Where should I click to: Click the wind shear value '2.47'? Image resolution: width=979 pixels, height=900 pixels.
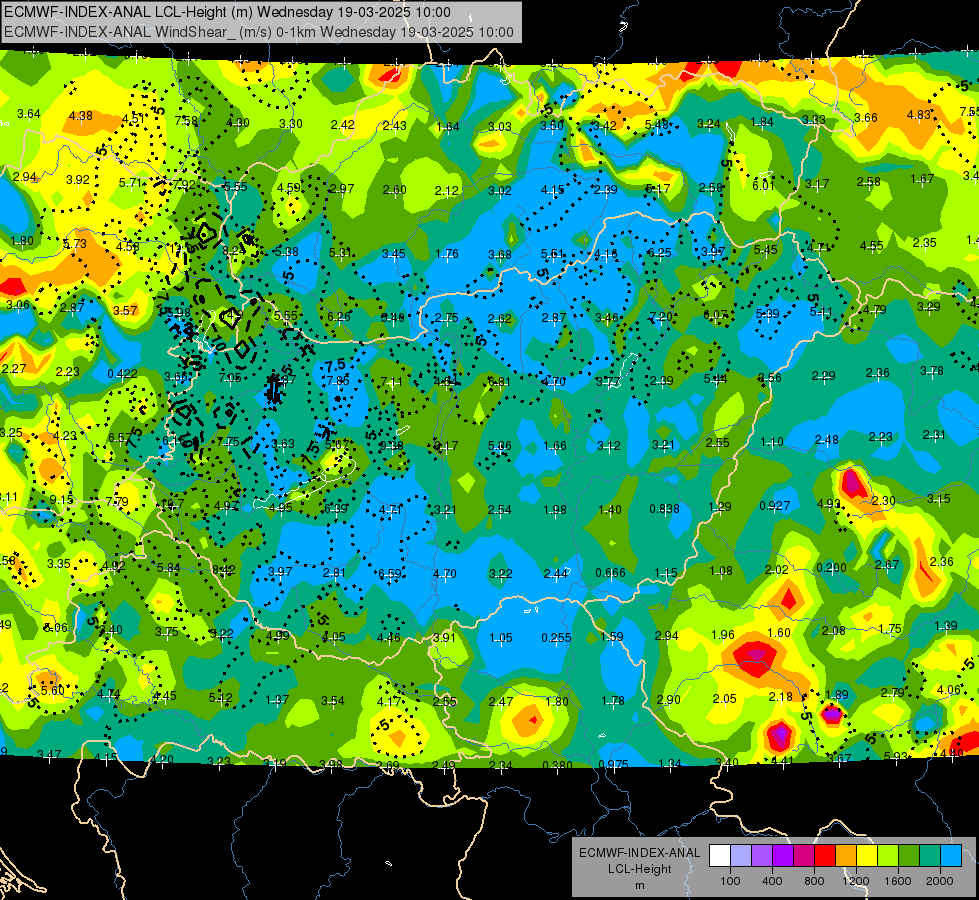pos(501,701)
